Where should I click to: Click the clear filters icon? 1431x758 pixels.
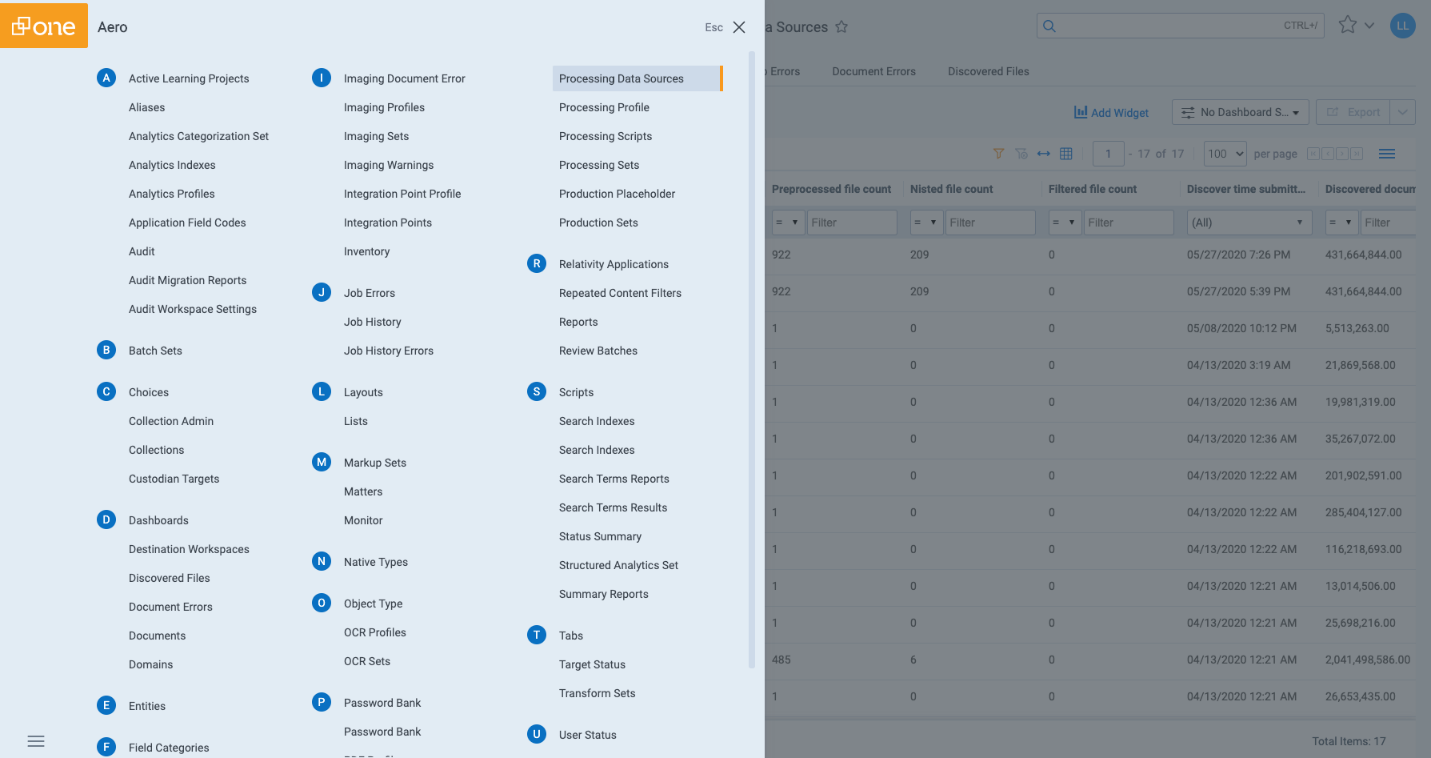(1021, 153)
